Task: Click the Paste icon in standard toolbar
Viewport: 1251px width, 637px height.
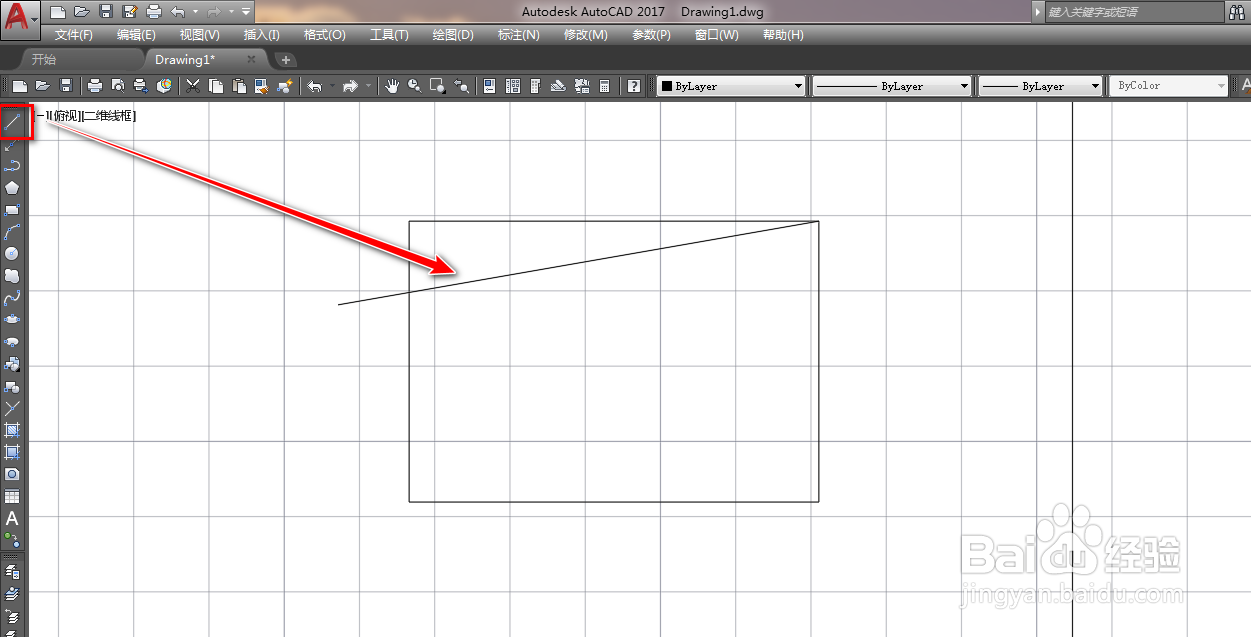Action: pyautogui.click(x=239, y=86)
